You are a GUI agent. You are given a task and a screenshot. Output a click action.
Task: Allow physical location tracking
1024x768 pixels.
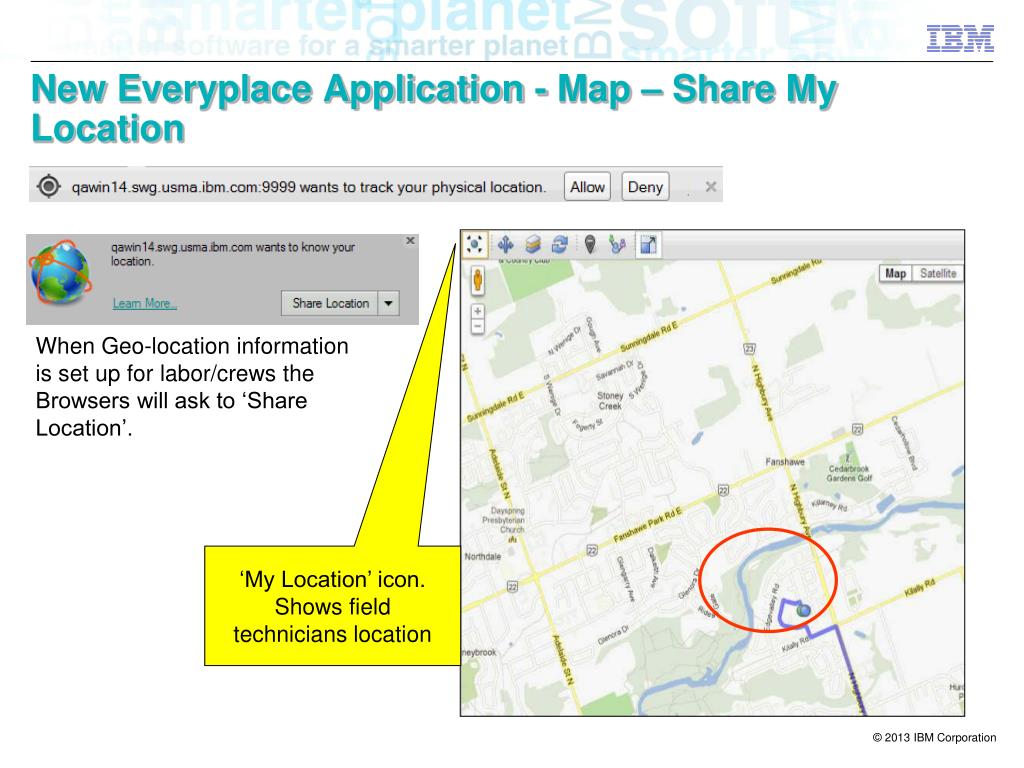[x=587, y=187]
